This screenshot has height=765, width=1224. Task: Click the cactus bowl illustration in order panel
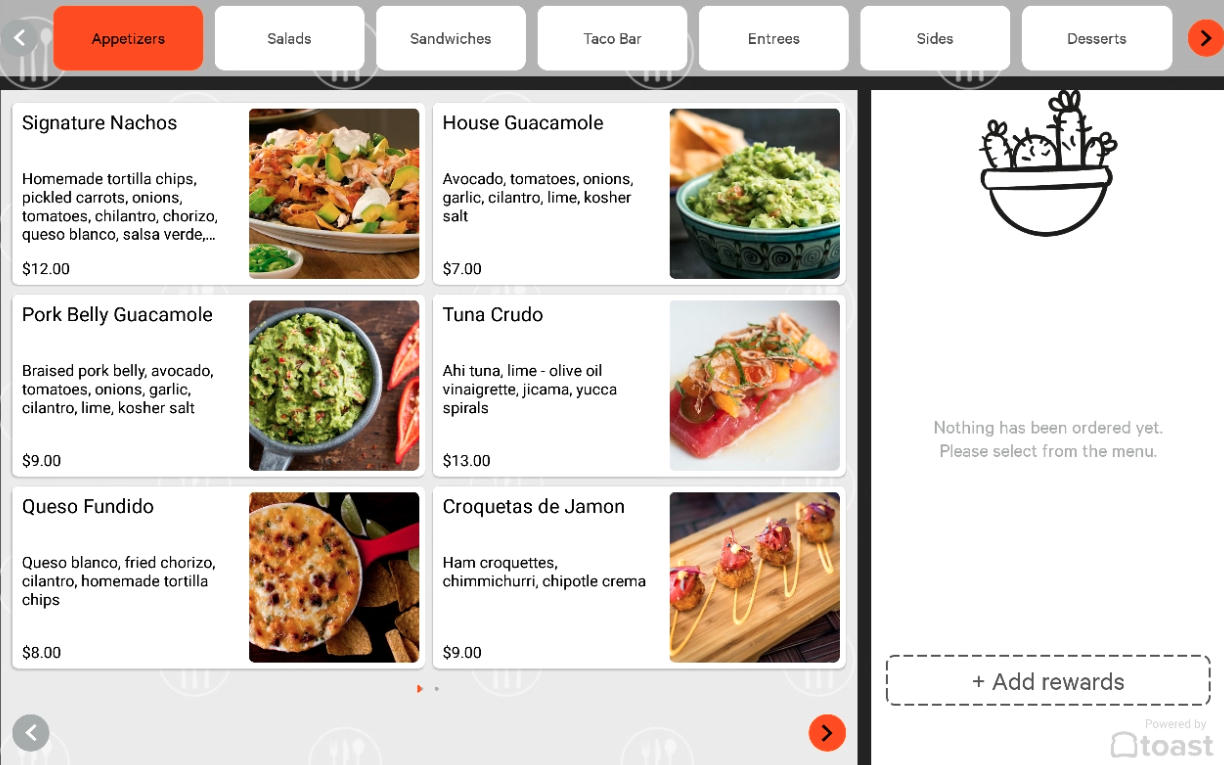point(1046,163)
